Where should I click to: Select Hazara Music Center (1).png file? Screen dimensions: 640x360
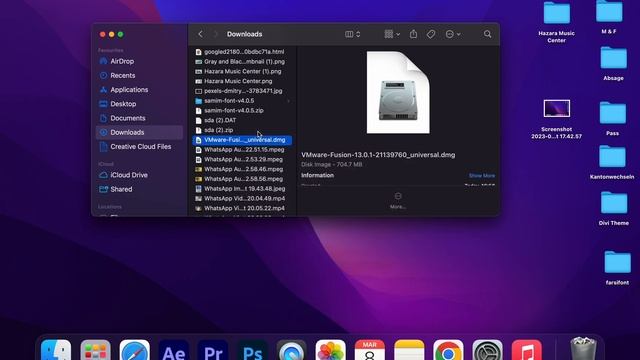[242, 71]
